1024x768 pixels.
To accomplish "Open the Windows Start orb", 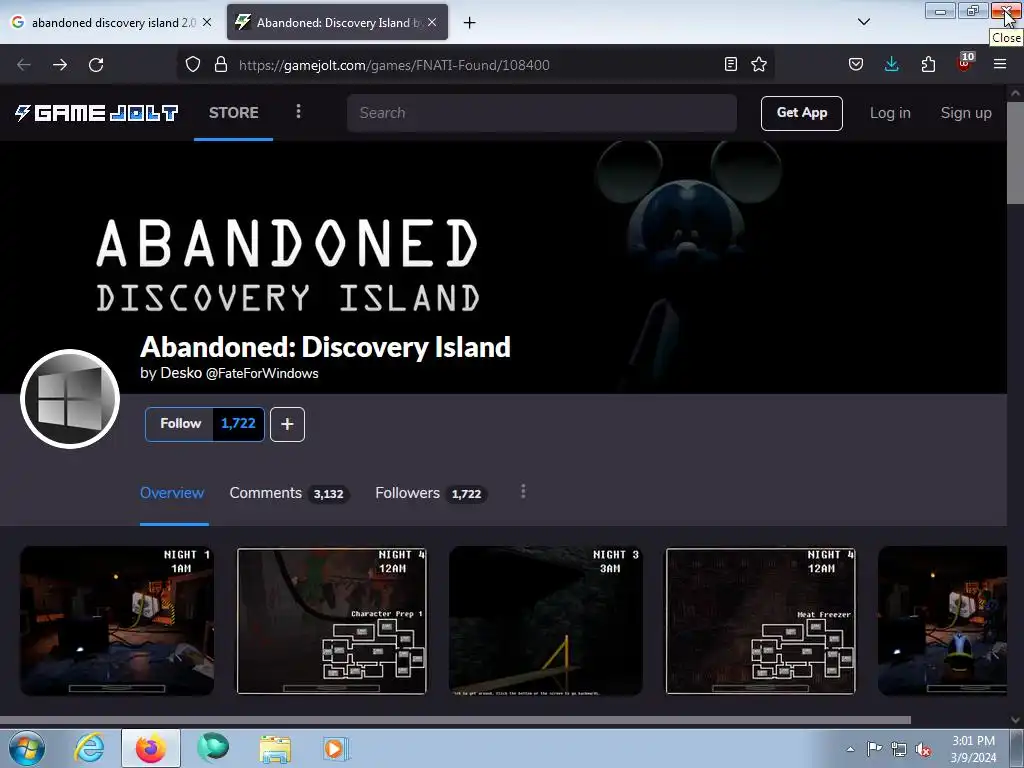I will pos(27,748).
